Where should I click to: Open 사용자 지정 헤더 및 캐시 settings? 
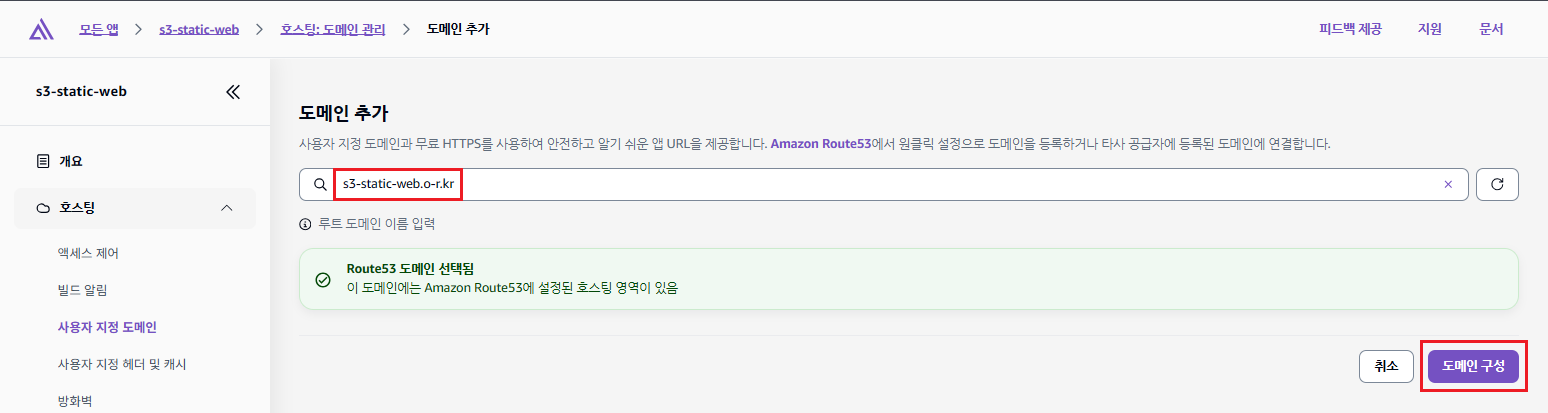pyautogui.click(x=122, y=364)
